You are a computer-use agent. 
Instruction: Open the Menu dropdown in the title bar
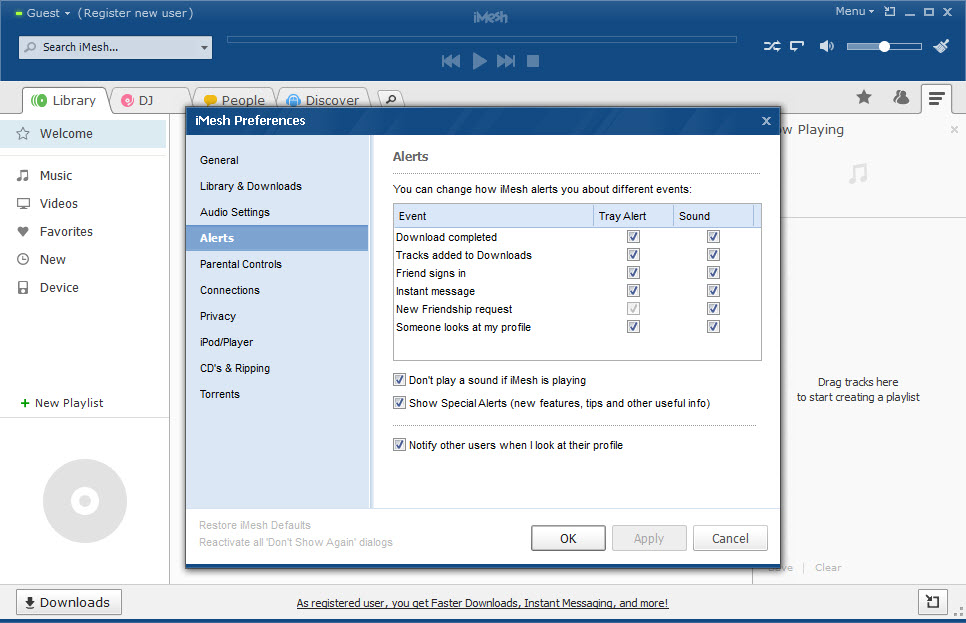pyautogui.click(x=854, y=12)
